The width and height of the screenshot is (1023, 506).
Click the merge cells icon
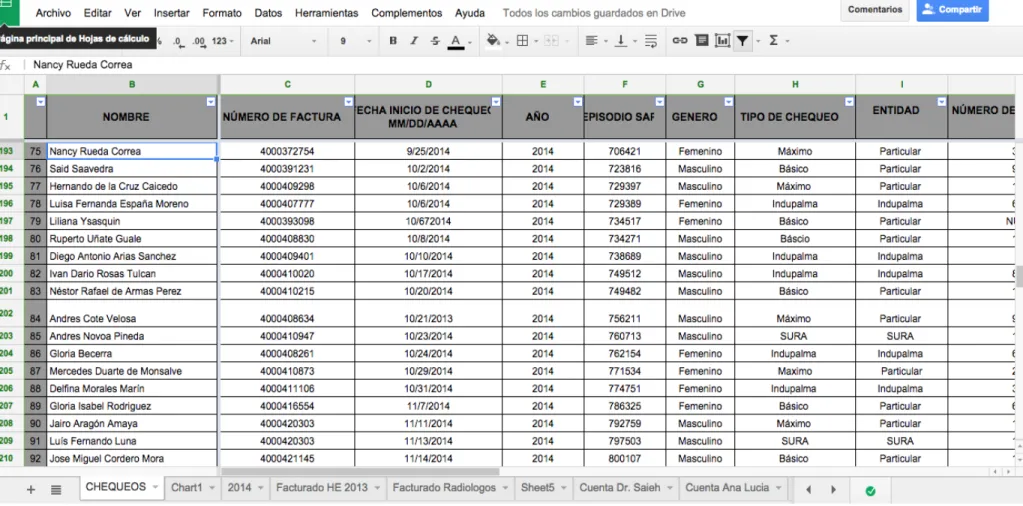[x=552, y=40]
